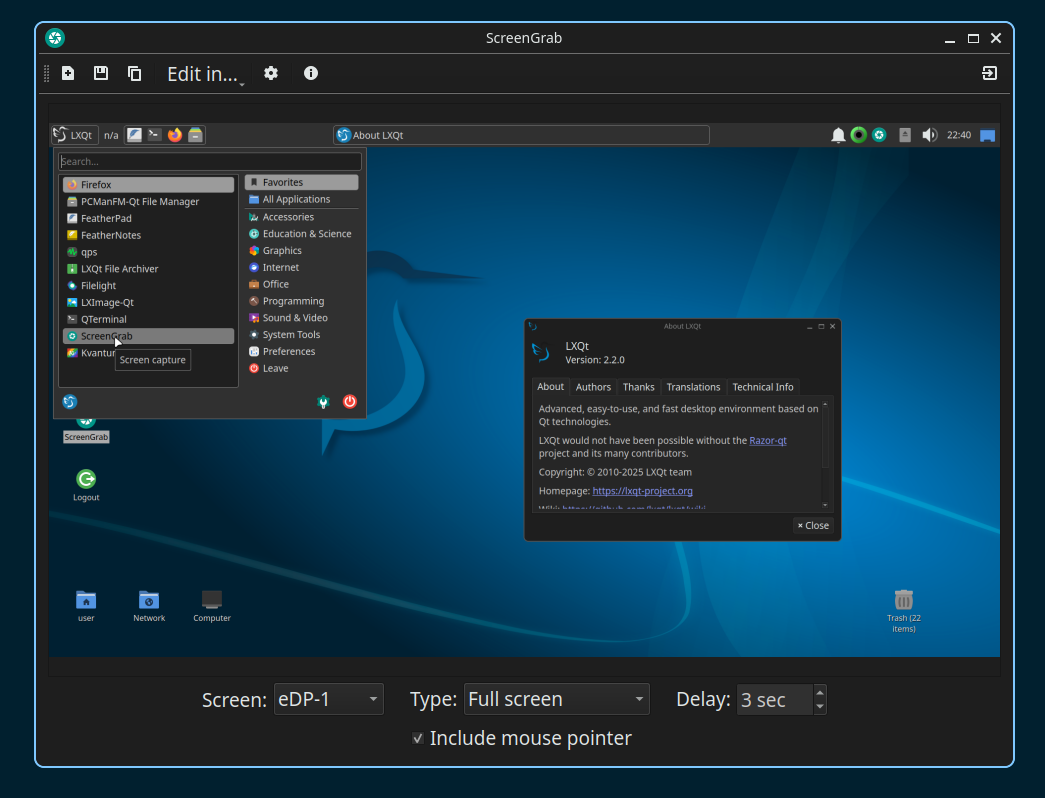The width and height of the screenshot is (1045, 798).
Task: Open the Type Full screen dropdown
Action: pos(556,699)
